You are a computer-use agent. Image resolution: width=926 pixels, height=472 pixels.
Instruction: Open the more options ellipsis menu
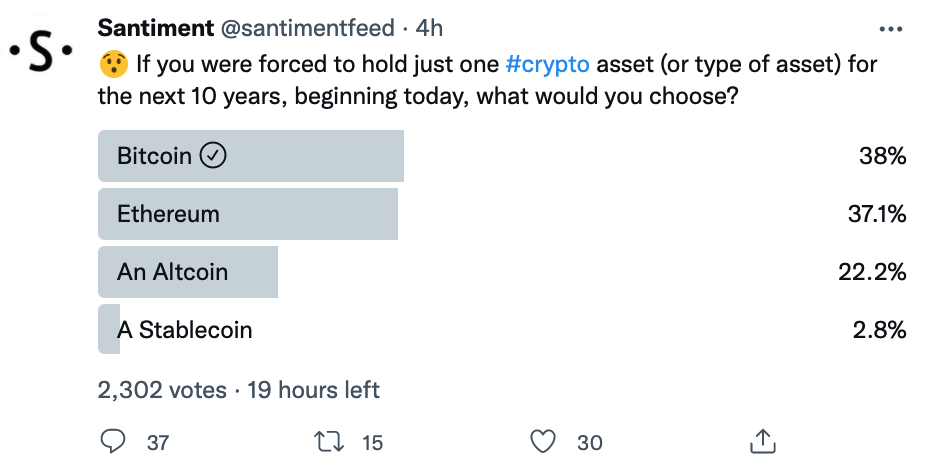click(890, 29)
